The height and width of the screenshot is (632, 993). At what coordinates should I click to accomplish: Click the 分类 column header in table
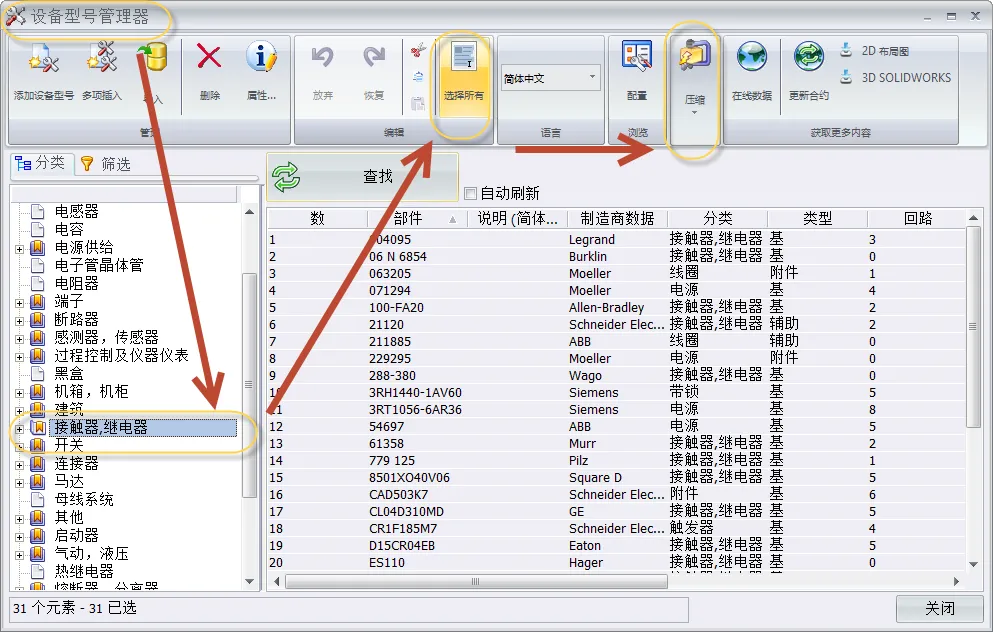pyautogui.click(x=718, y=218)
